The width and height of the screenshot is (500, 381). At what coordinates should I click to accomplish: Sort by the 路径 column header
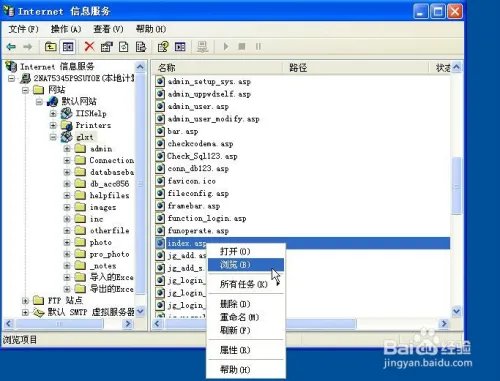pyautogui.click(x=356, y=68)
